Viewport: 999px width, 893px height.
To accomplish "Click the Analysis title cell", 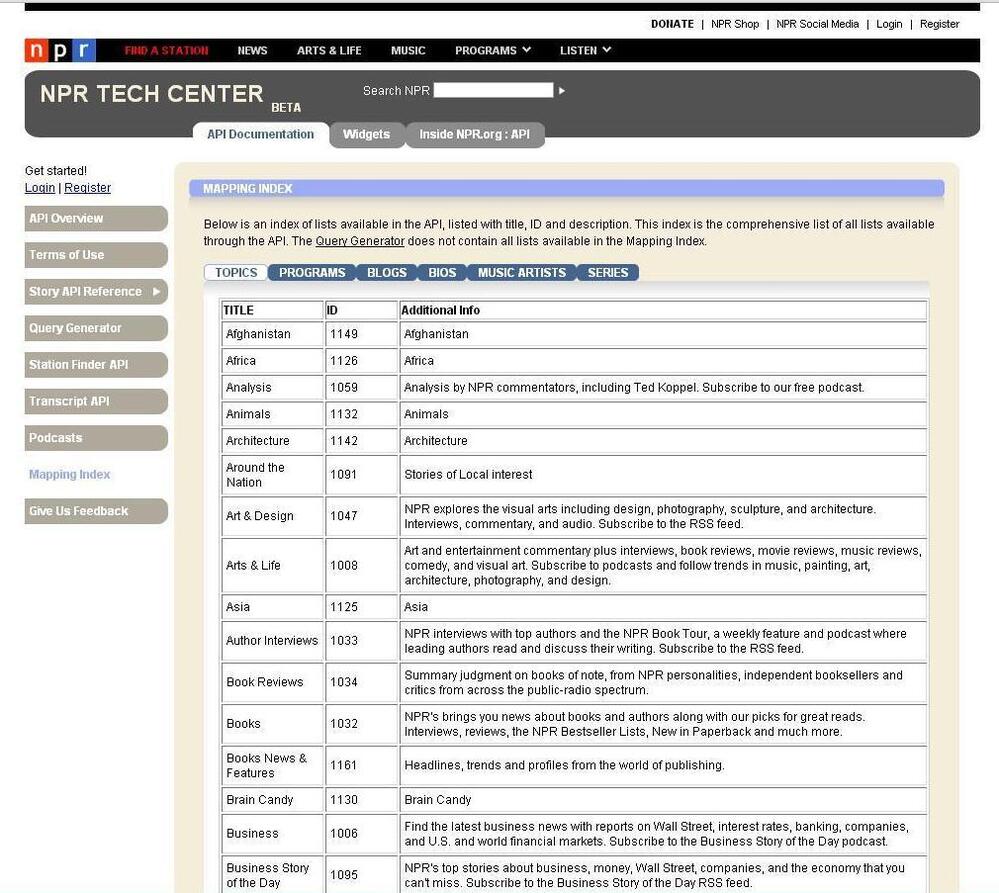I will [x=272, y=387].
